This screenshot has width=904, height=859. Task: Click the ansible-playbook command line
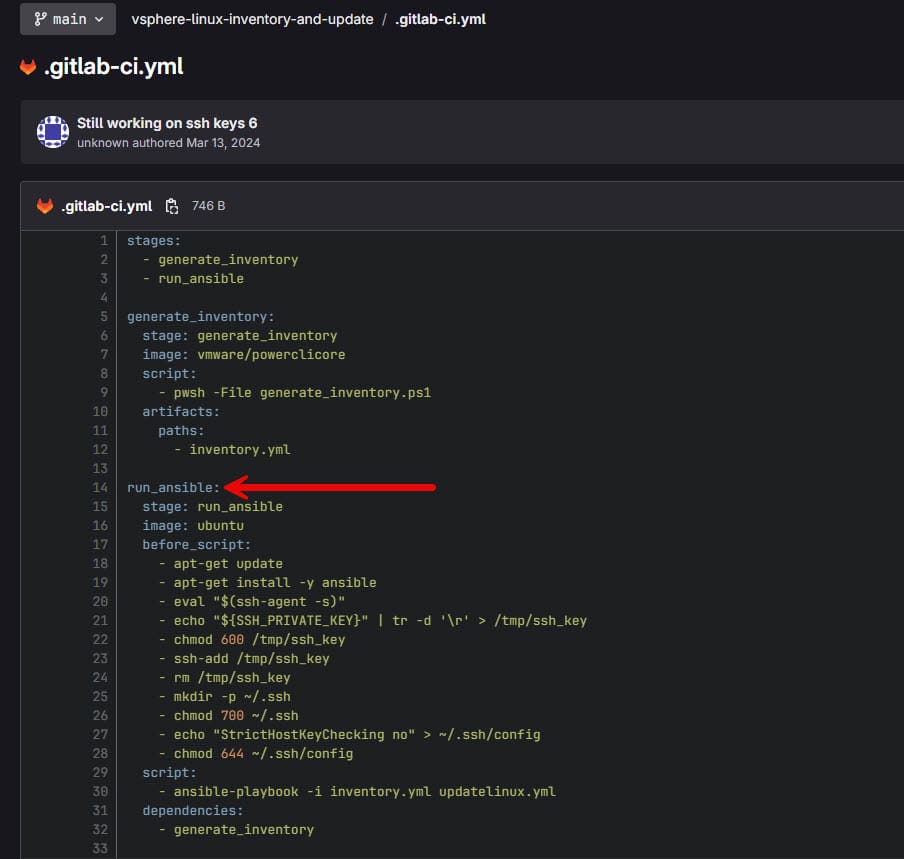point(364,792)
